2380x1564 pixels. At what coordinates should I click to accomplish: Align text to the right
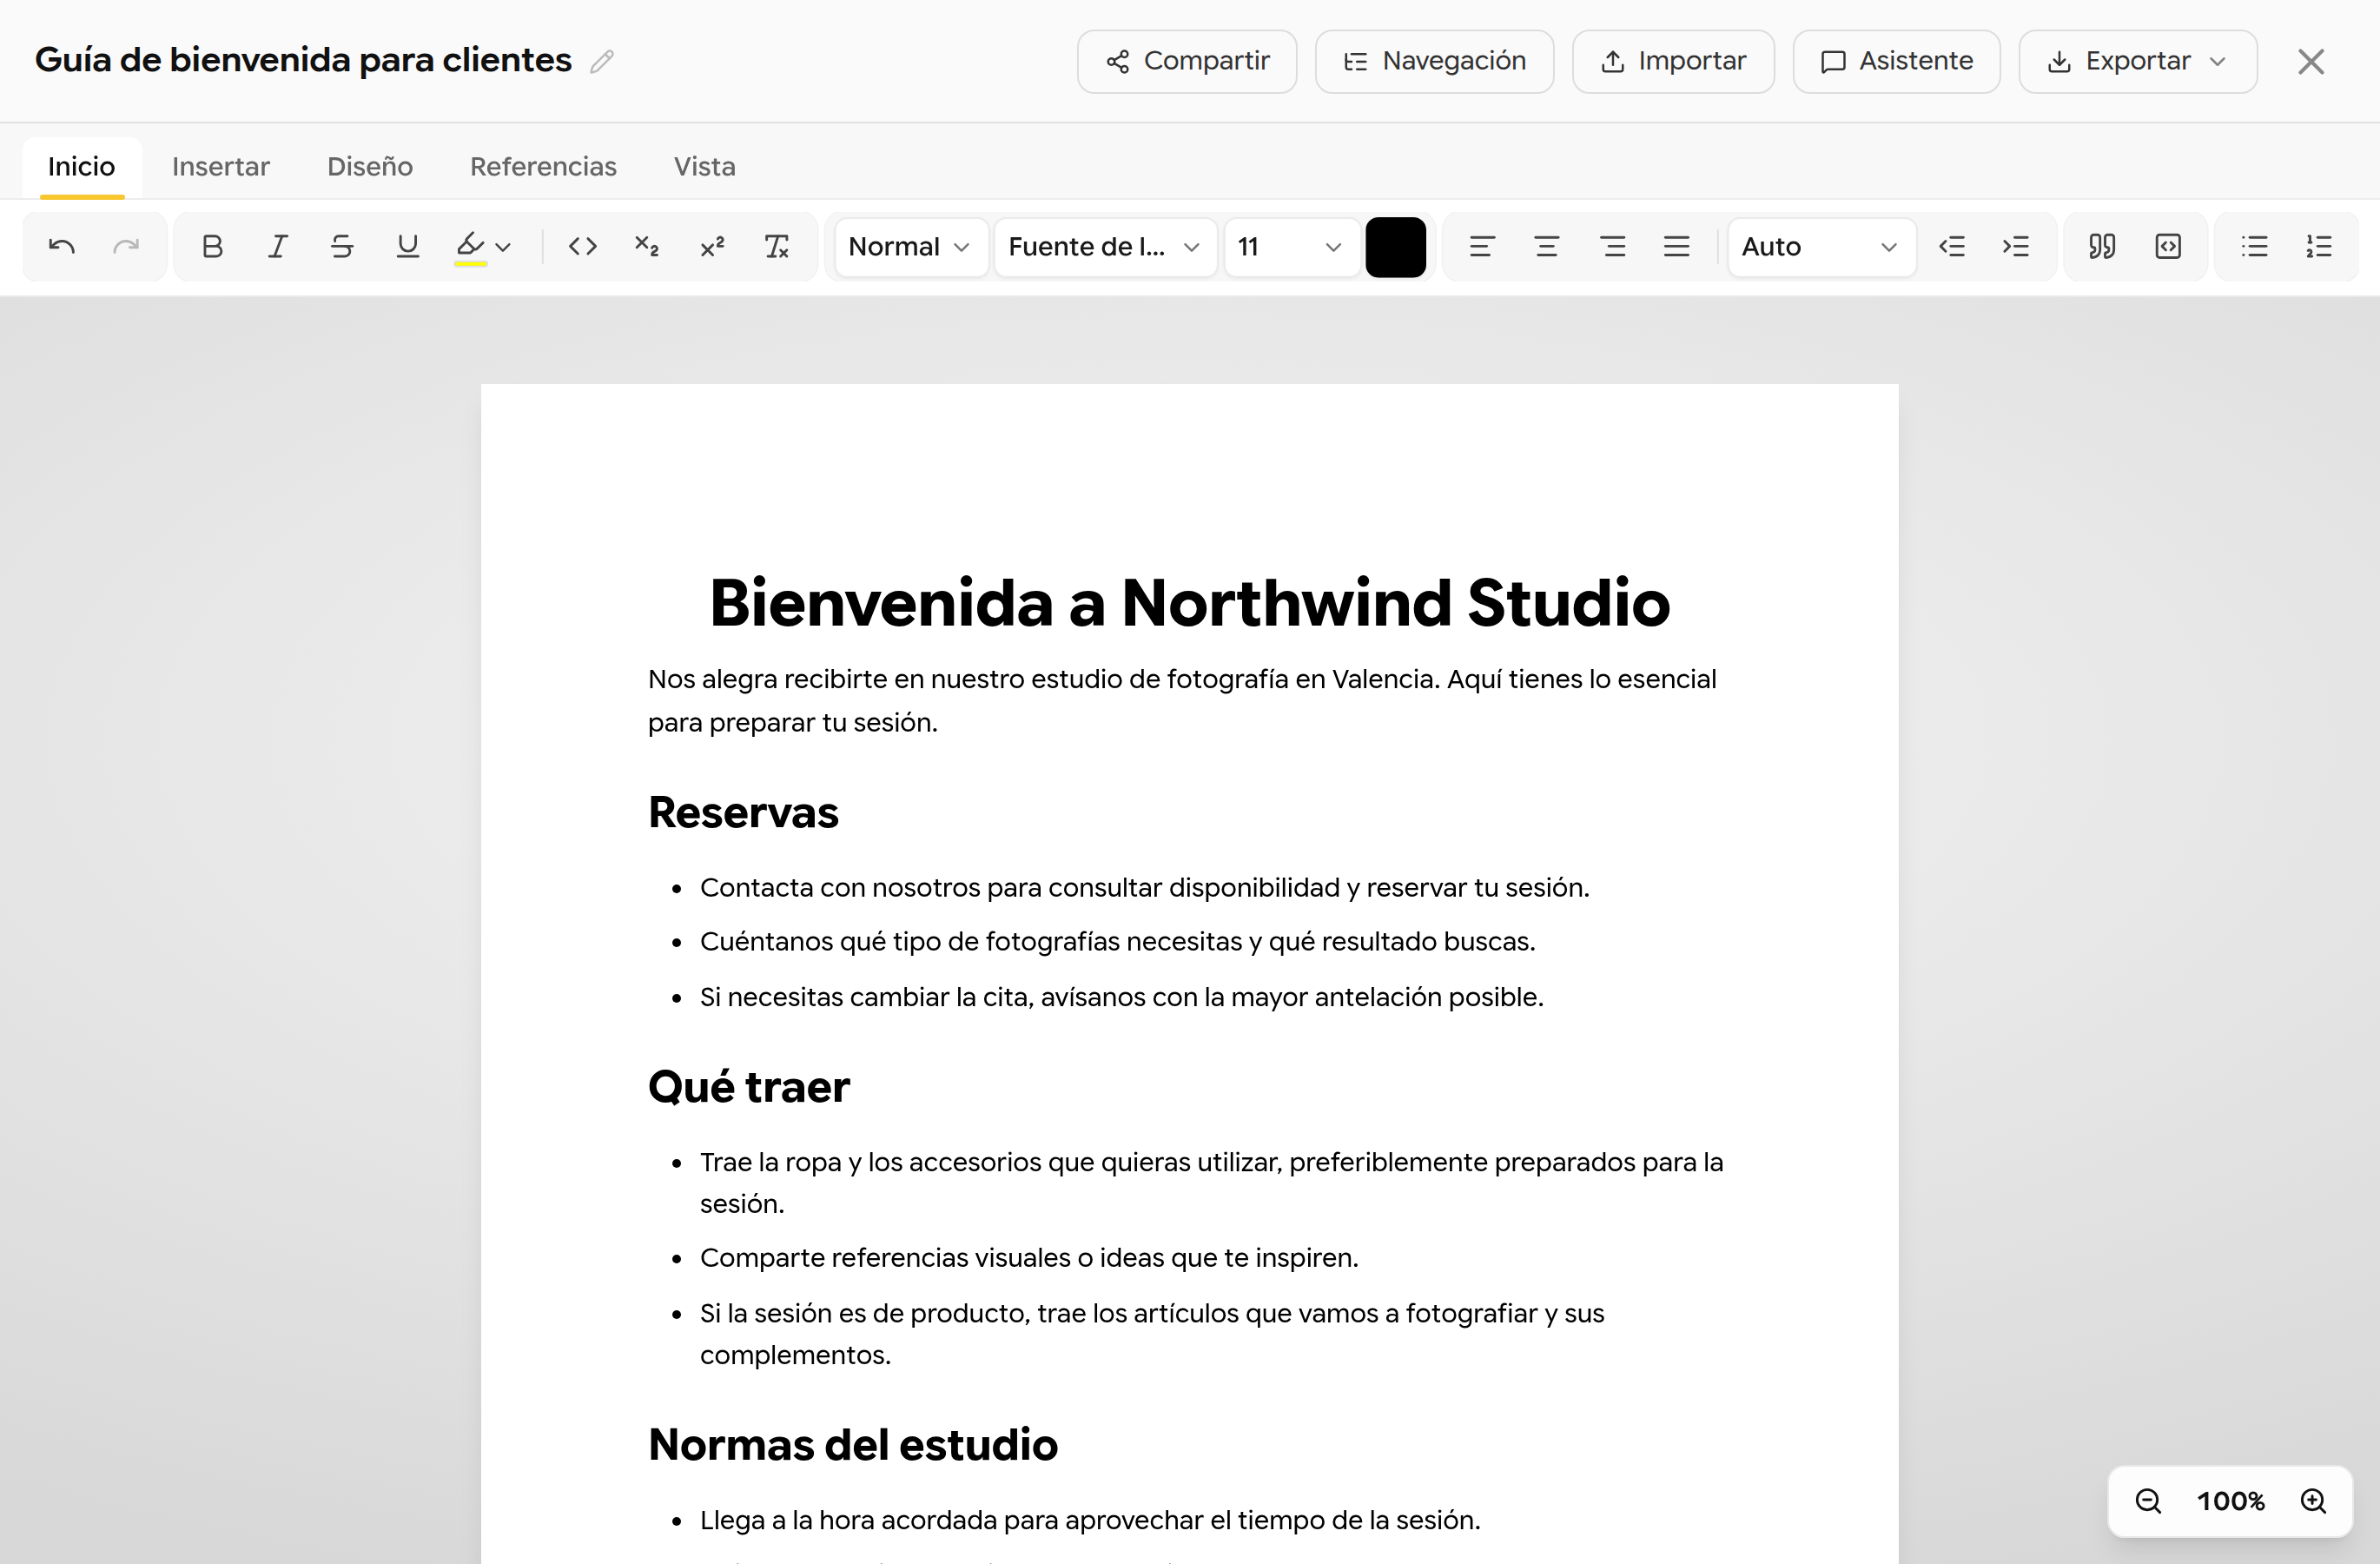pyautogui.click(x=1612, y=246)
